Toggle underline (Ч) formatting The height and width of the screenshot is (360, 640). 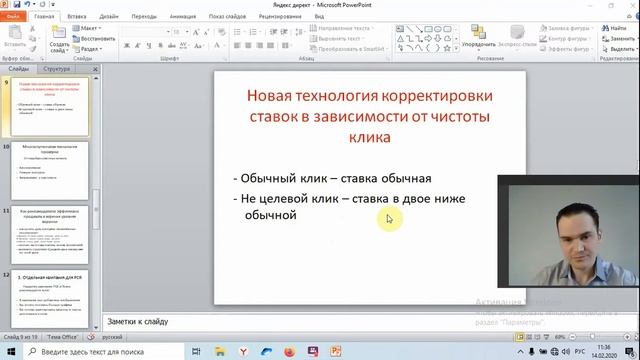(149, 45)
